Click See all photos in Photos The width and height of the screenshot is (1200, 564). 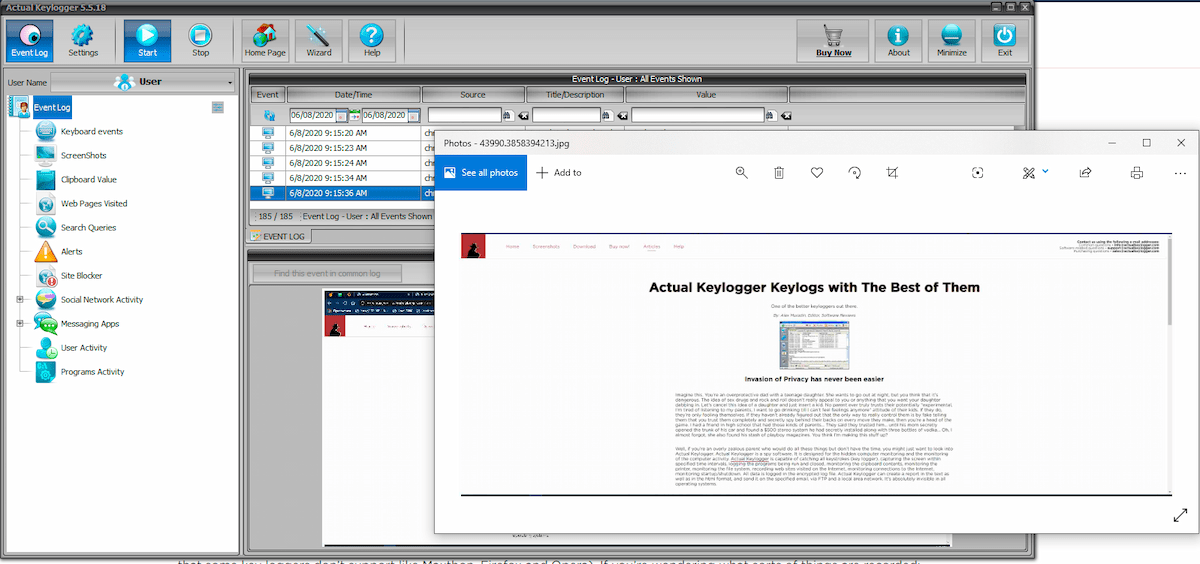(x=481, y=172)
